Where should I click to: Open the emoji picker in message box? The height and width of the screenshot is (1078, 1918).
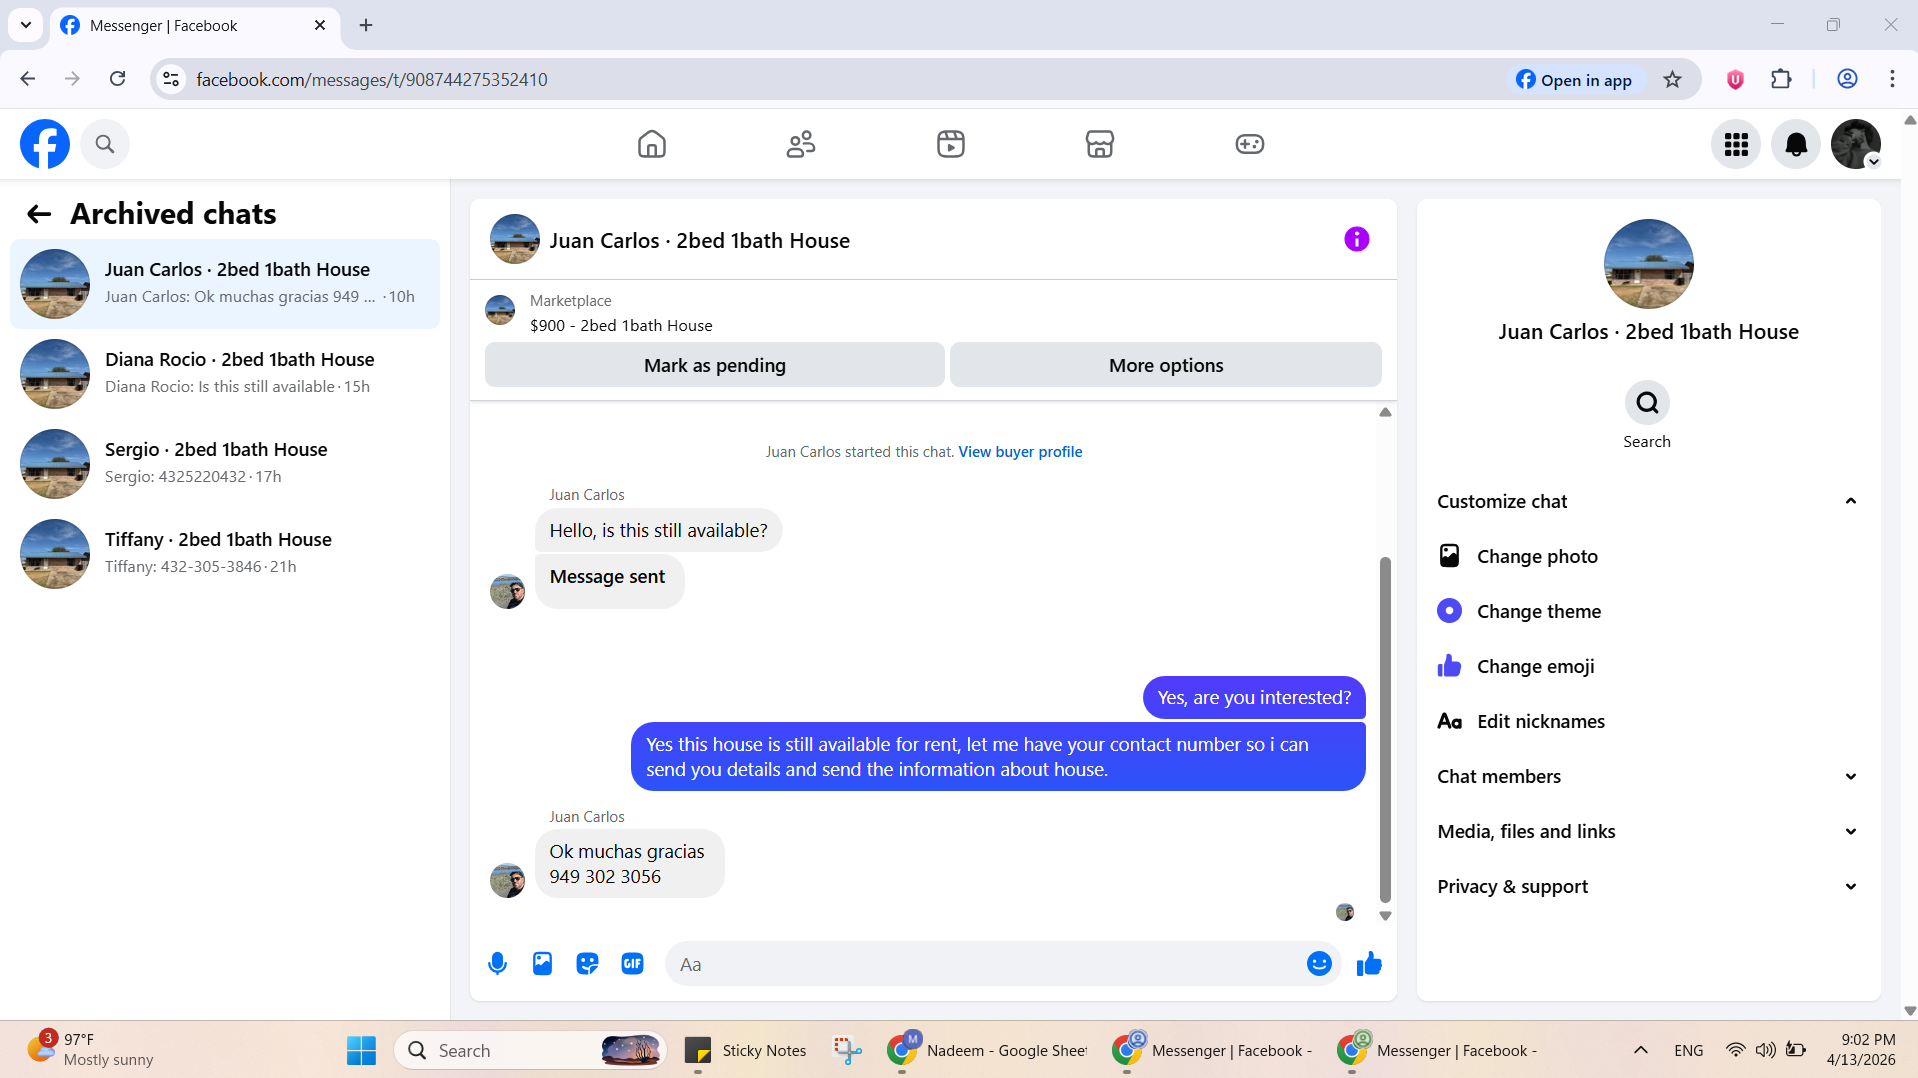coord(1319,963)
